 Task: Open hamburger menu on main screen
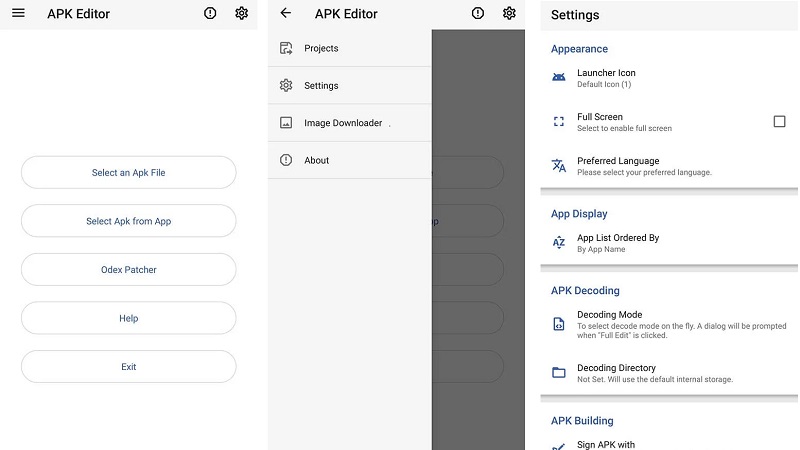[18, 13]
